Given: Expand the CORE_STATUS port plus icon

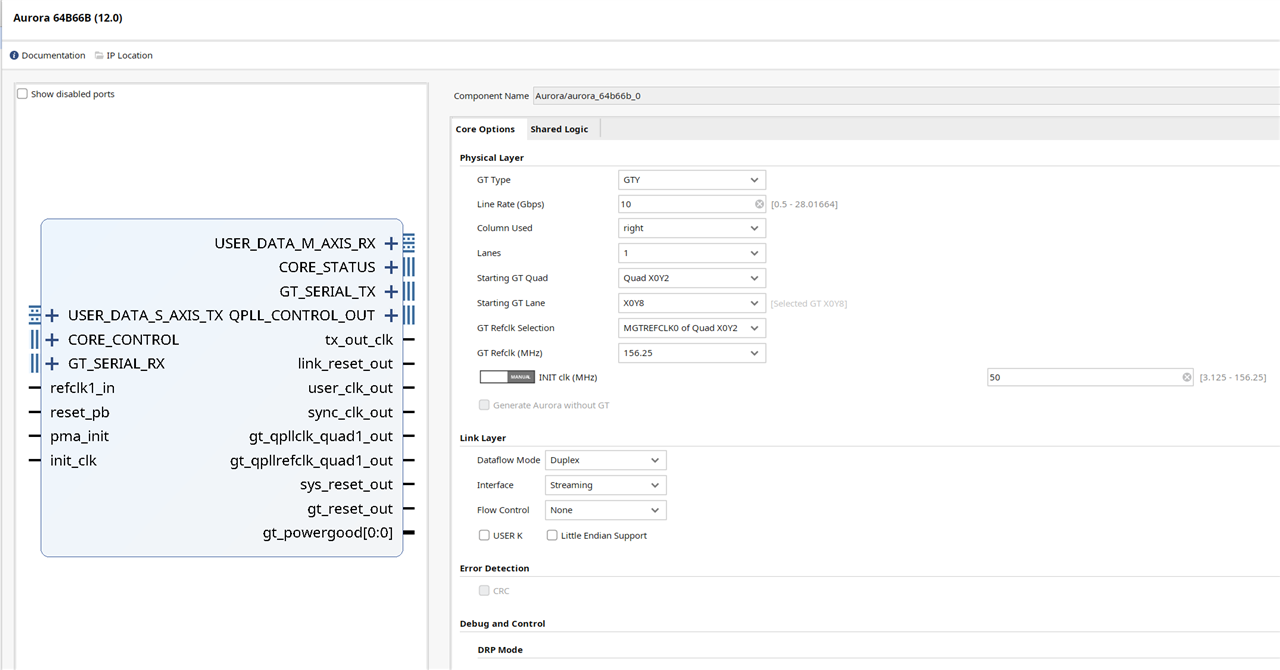Looking at the screenshot, I should point(391,267).
